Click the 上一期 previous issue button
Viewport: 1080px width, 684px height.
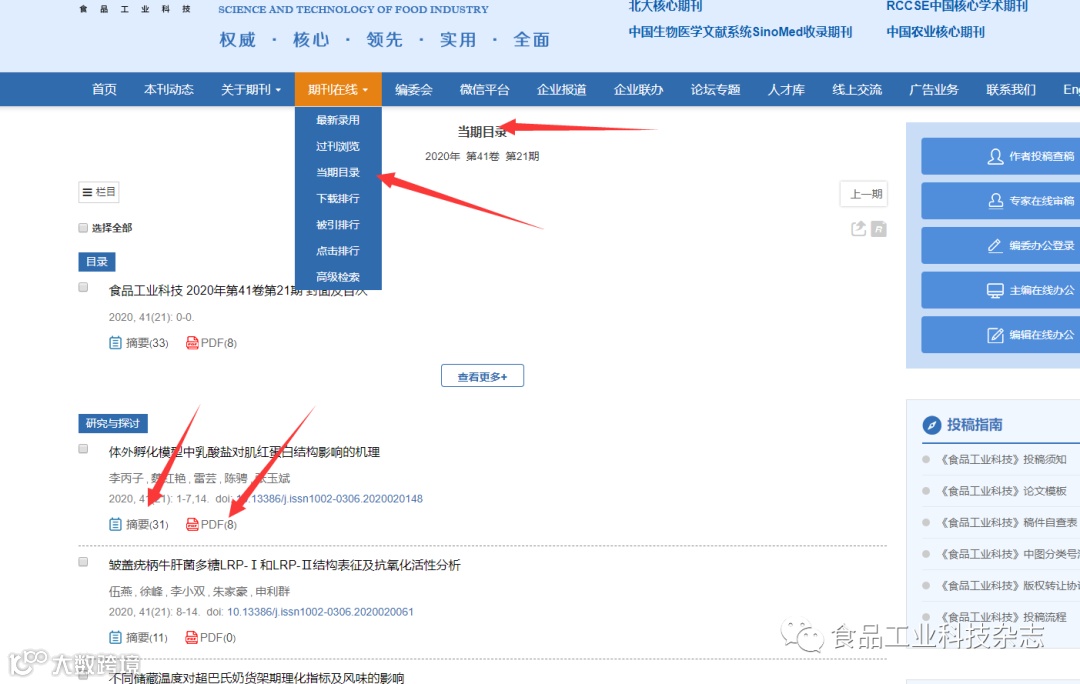click(x=864, y=194)
